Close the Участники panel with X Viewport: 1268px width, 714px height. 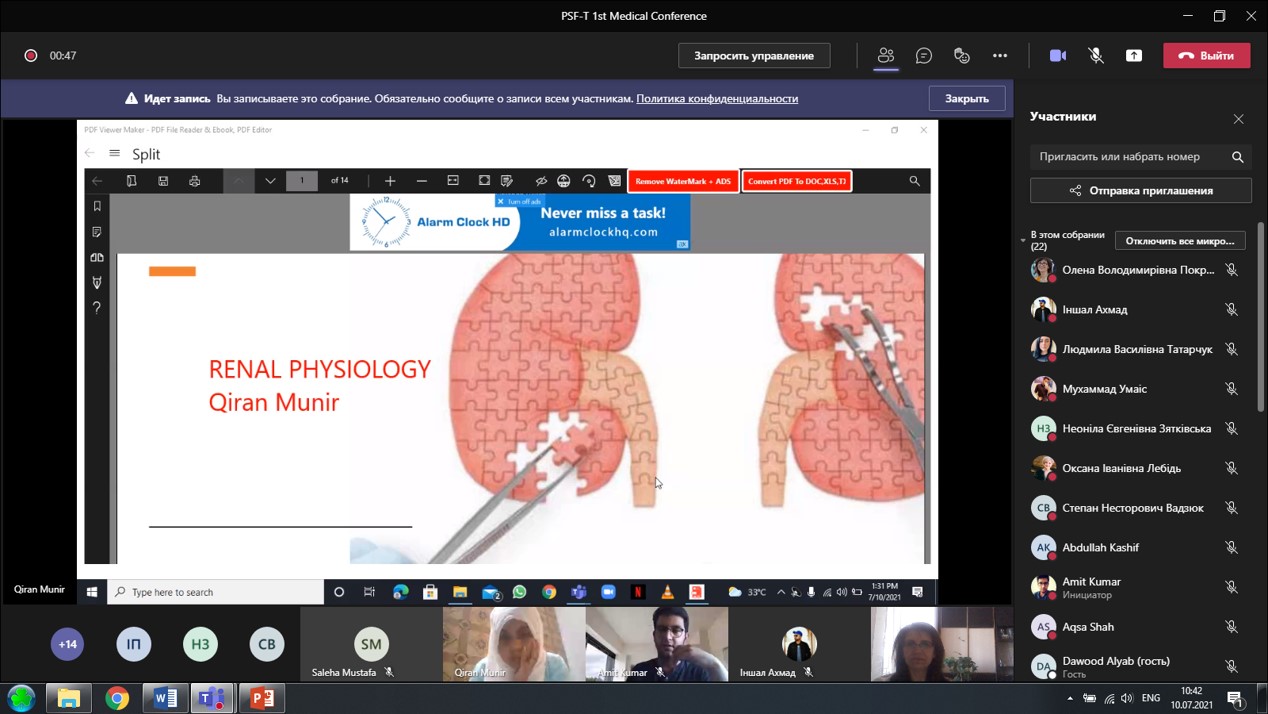[1239, 119]
